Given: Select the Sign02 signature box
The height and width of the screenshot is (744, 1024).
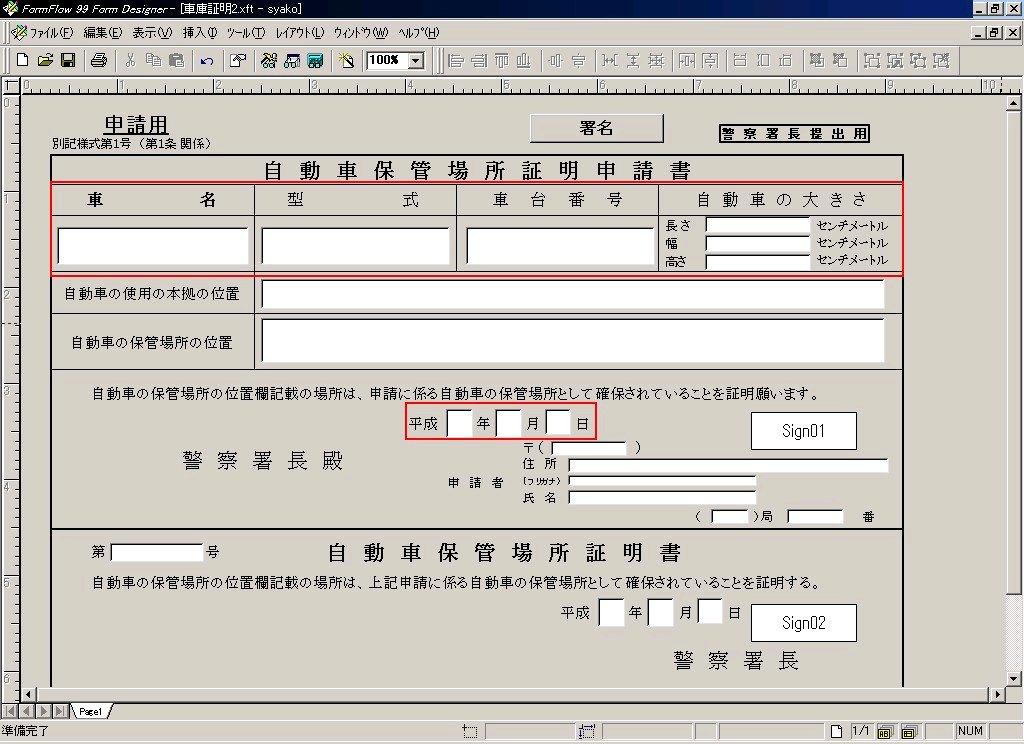Looking at the screenshot, I should point(803,623).
